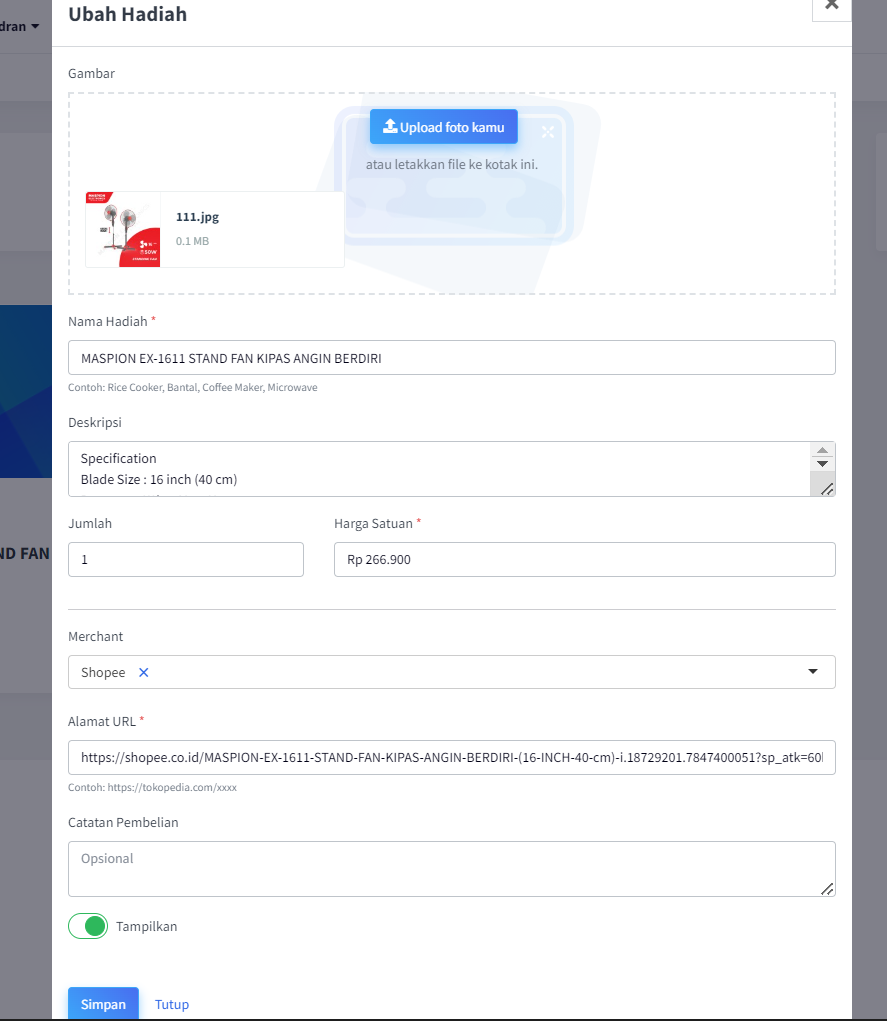Focus the Nama Hadiah input field

pos(451,357)
